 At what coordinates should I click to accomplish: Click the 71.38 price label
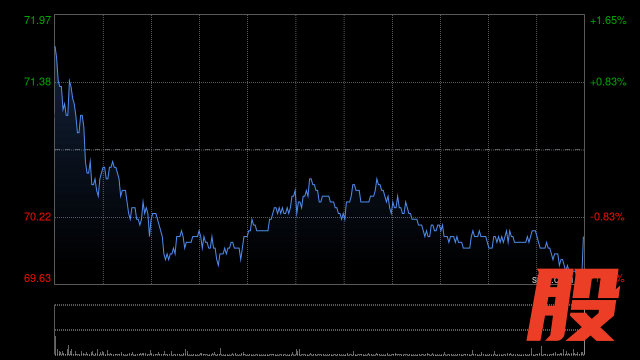point(38,82)
